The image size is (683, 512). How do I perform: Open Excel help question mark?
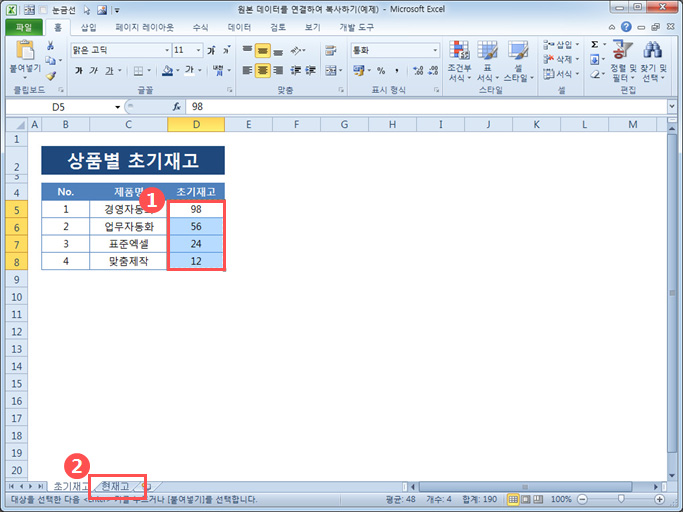click(x=626, y=27)
